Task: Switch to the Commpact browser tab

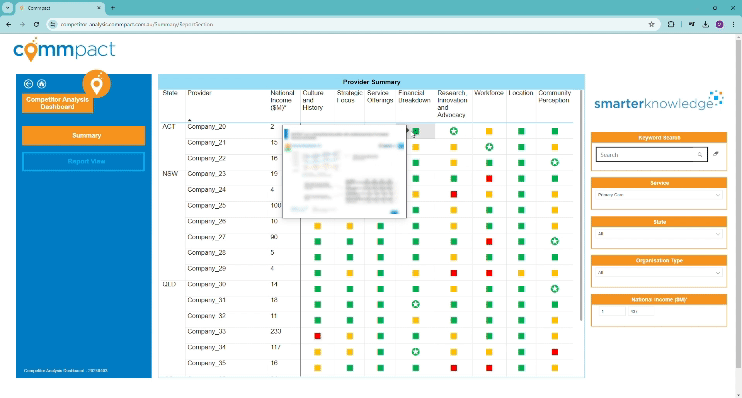Action: coord(60,8)
